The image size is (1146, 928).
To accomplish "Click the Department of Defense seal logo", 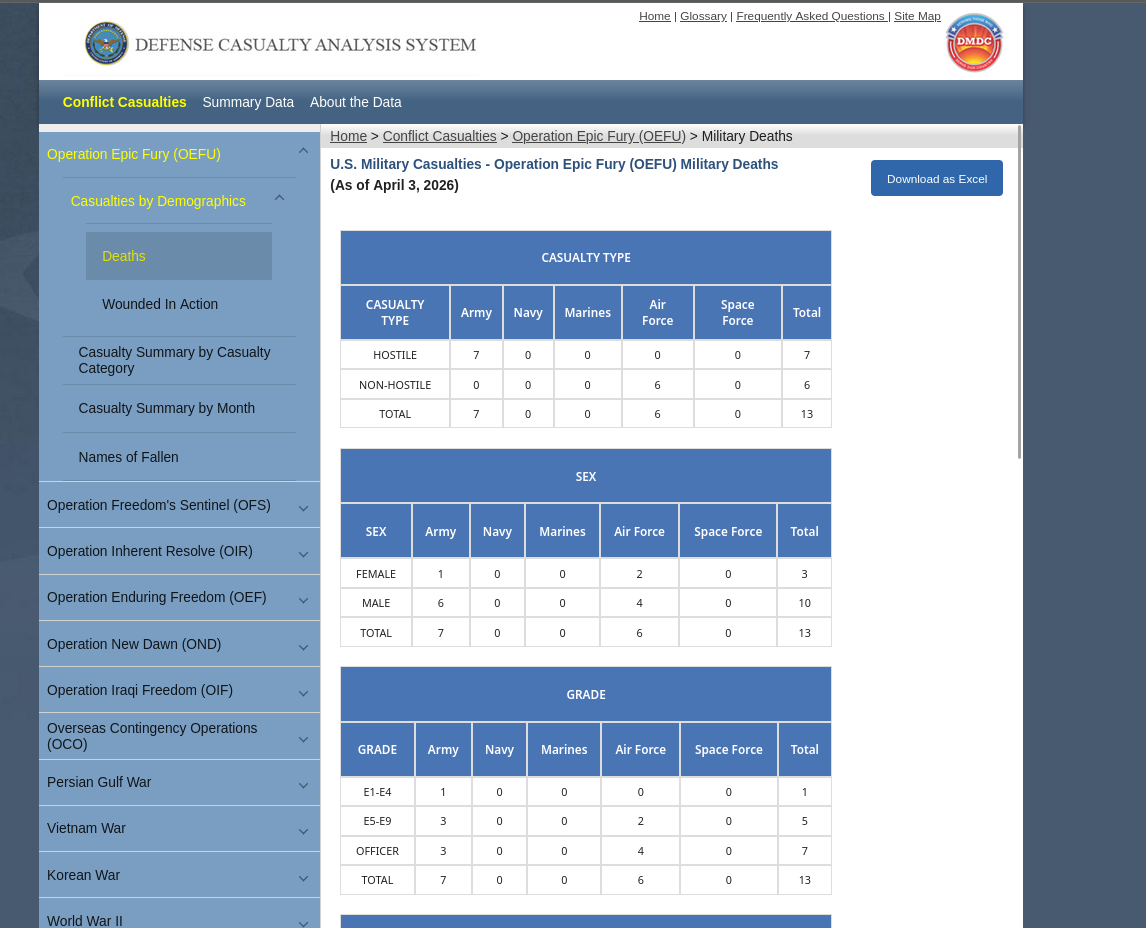I will point(106,43).
